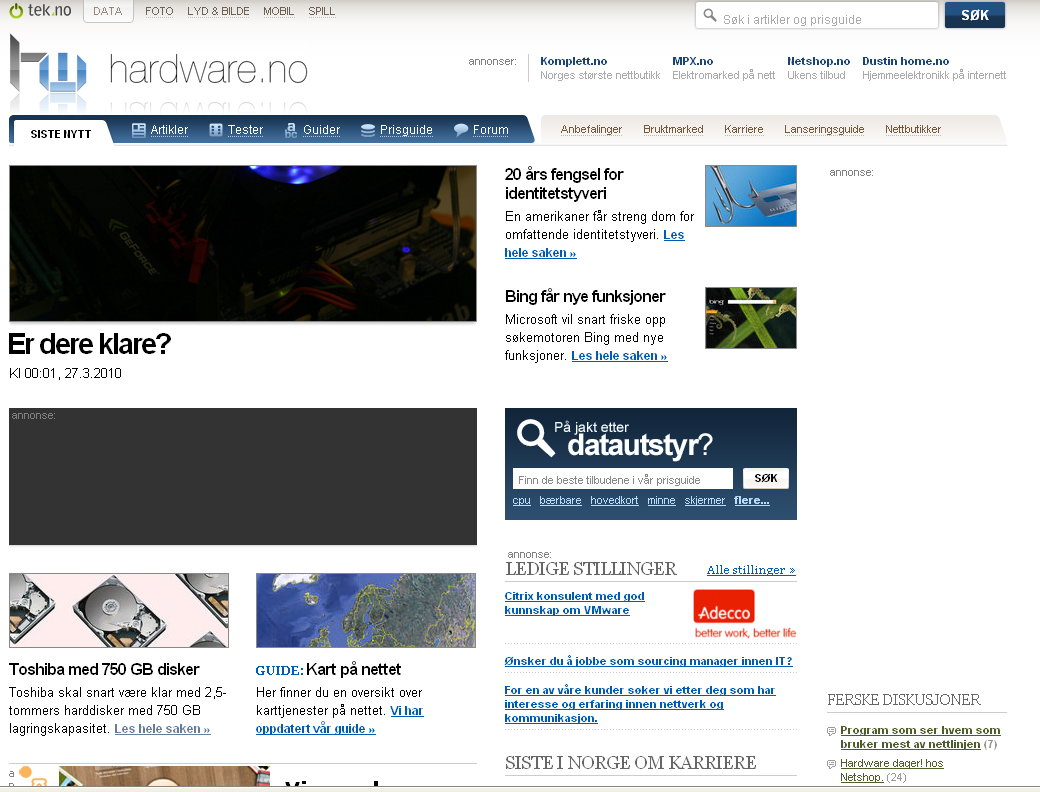Open 'Toshiba med 750 GB disker' headline
This screenshot has width=1040, height=792.
pyautogui.click(x=104, y=669)
